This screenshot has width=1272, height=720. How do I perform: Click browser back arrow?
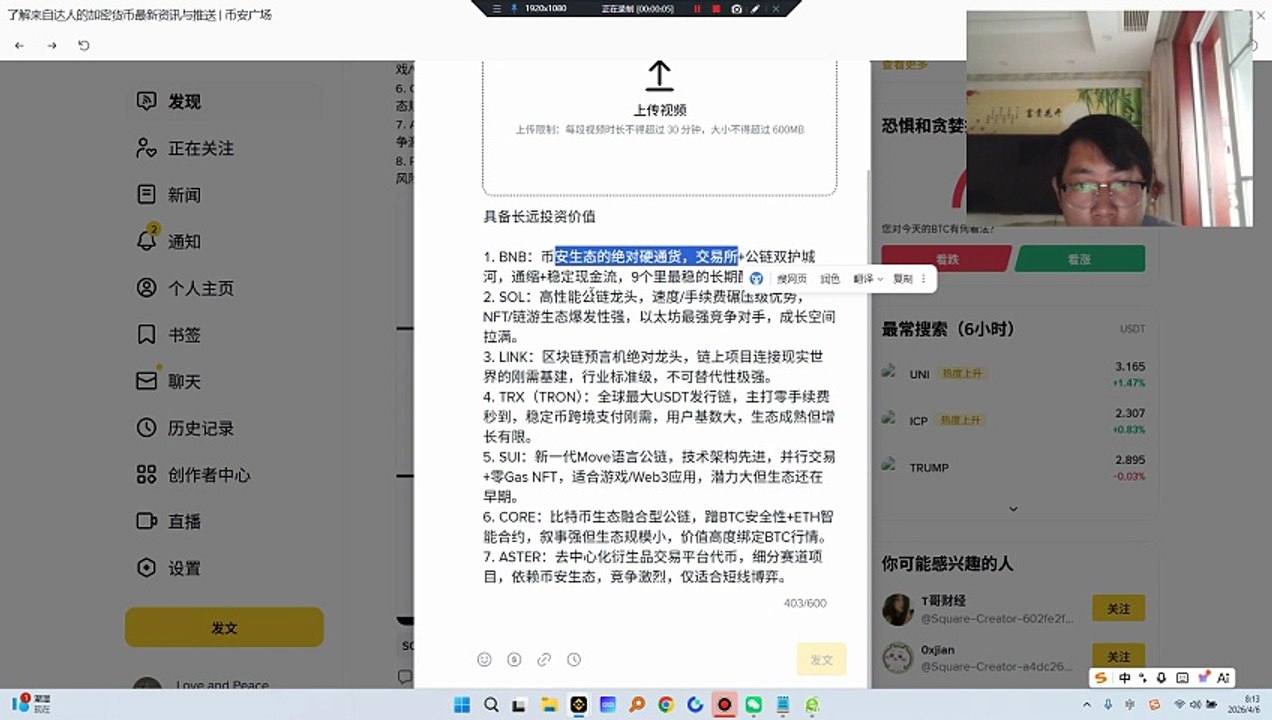click(20, 45)
